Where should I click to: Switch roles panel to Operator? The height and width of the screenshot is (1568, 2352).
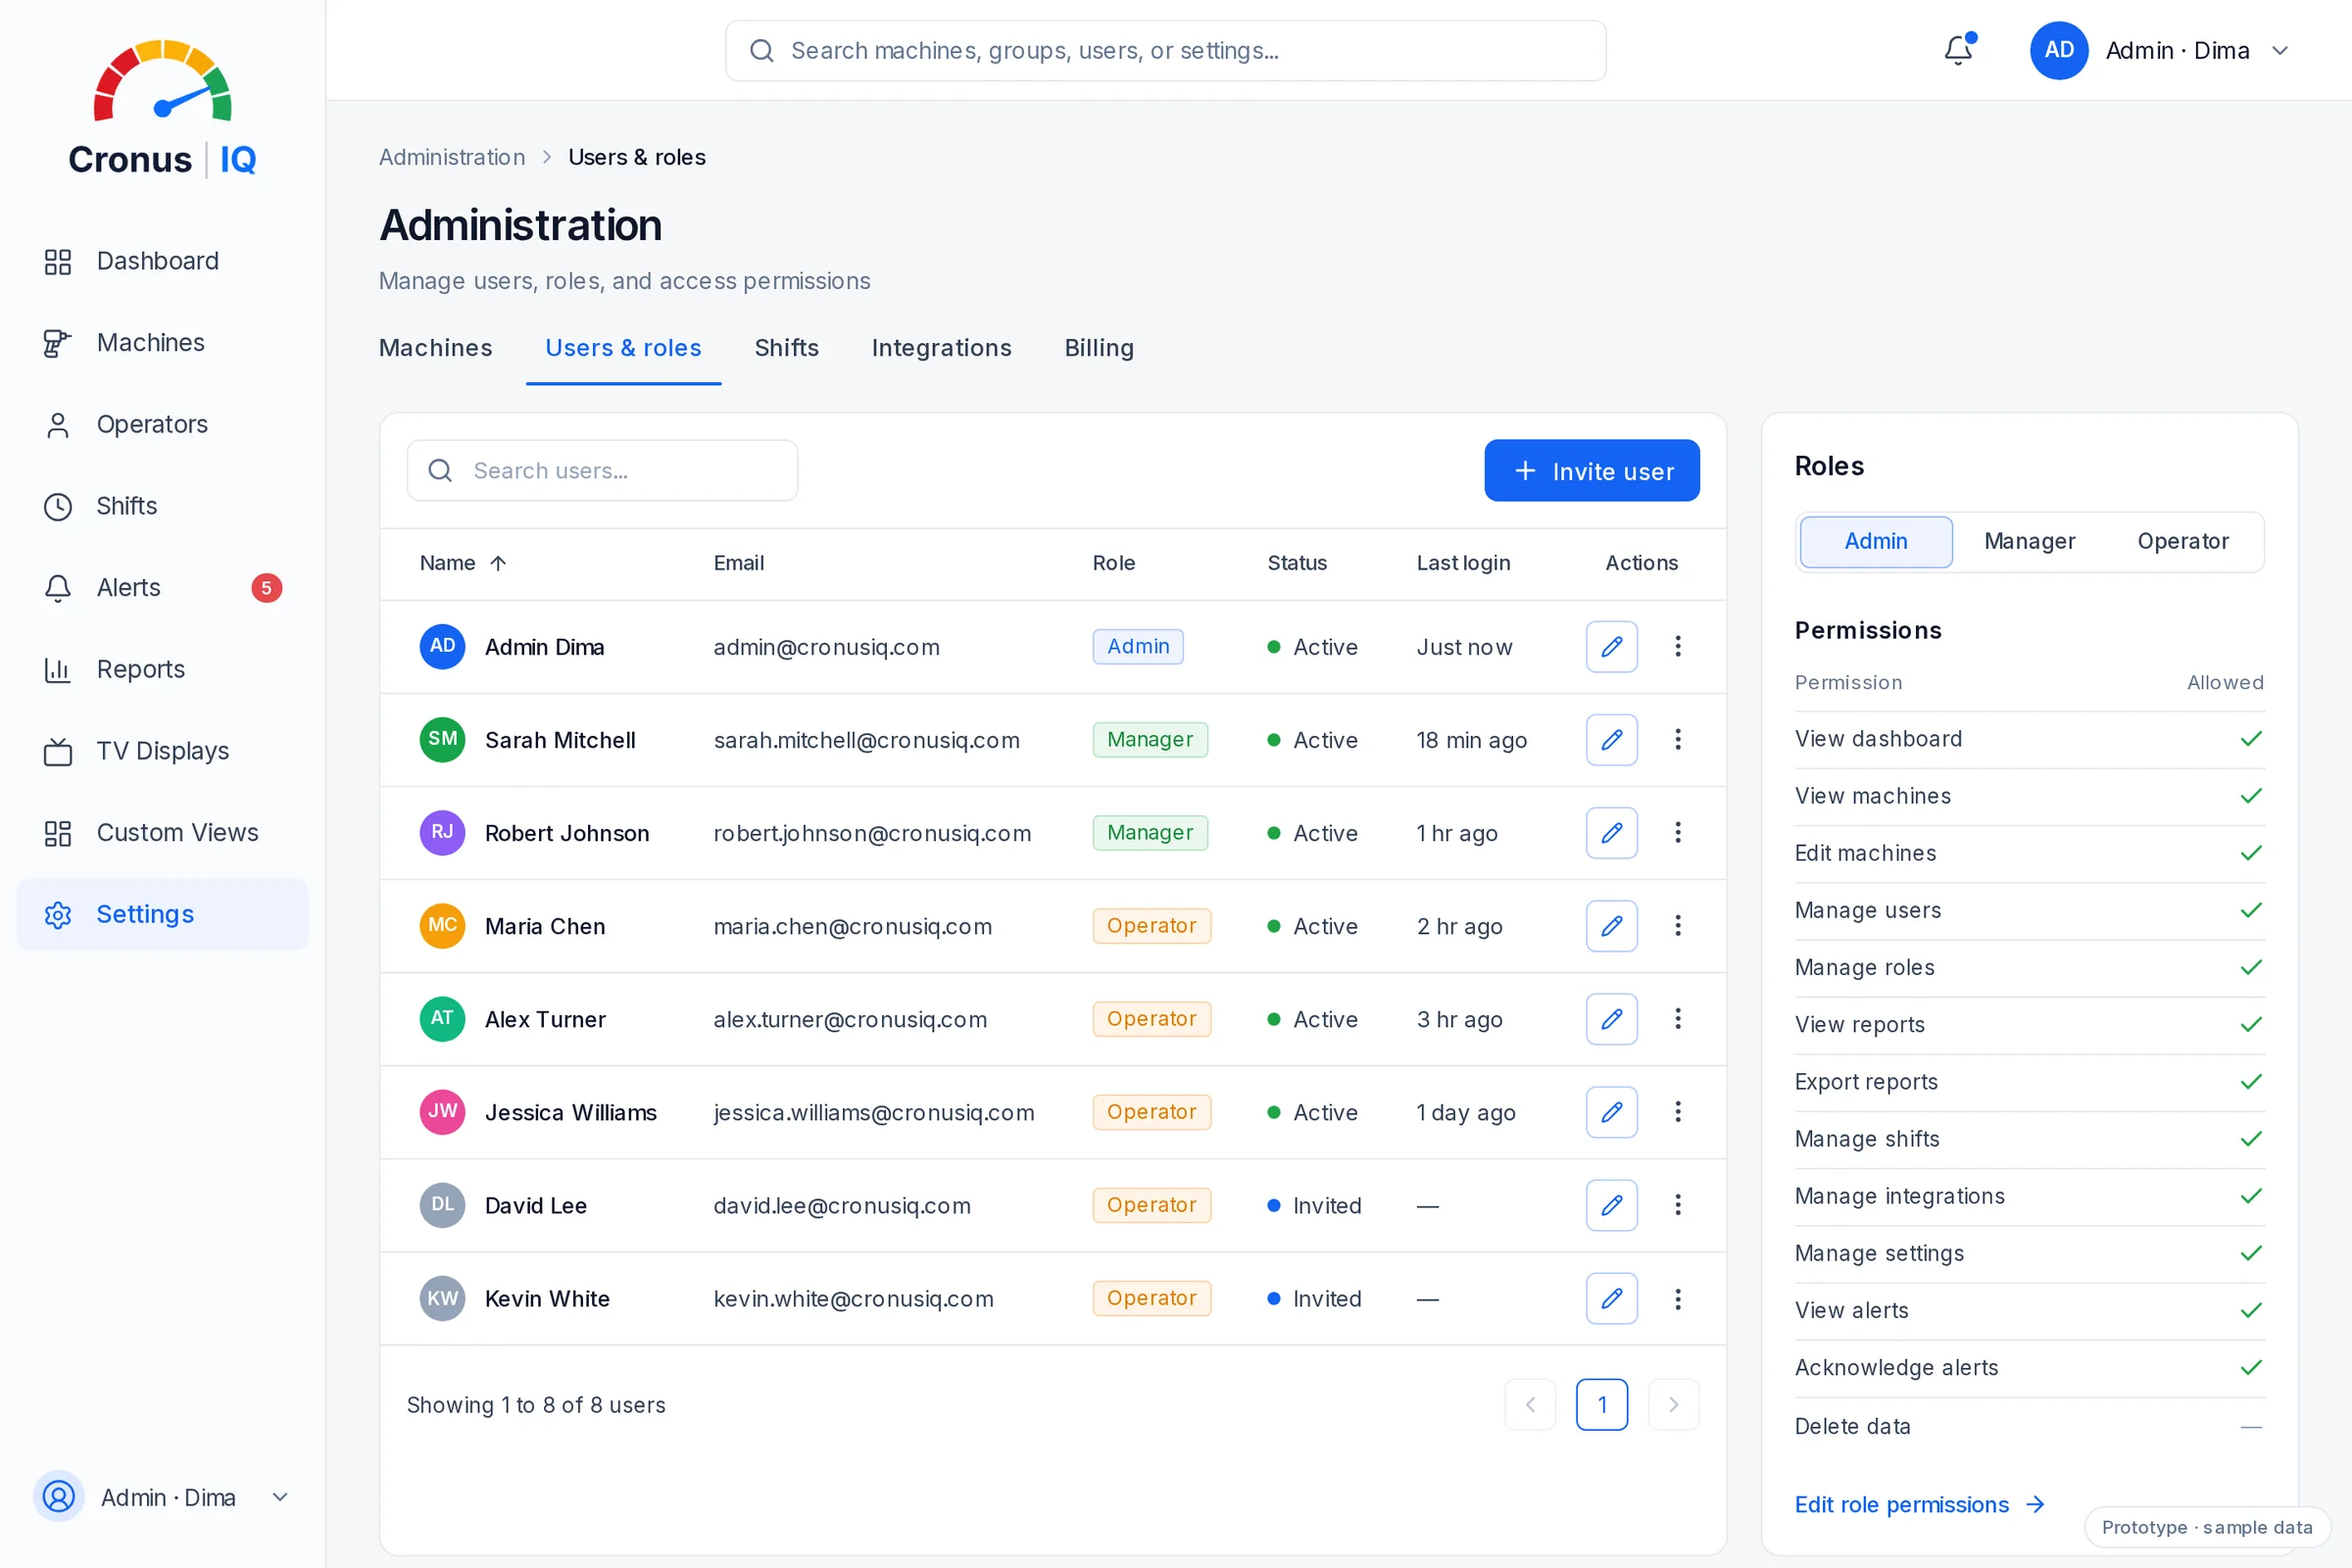2183,541
